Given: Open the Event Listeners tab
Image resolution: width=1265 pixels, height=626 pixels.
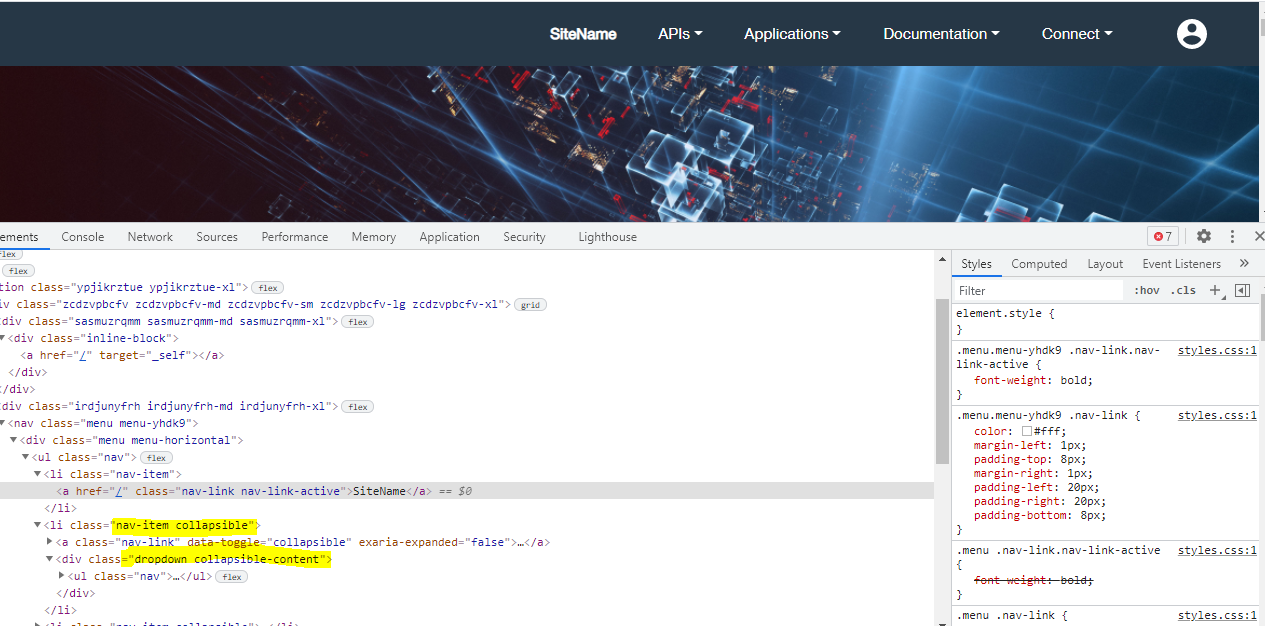Looking at the screenshot, I should pos(1181,264).
